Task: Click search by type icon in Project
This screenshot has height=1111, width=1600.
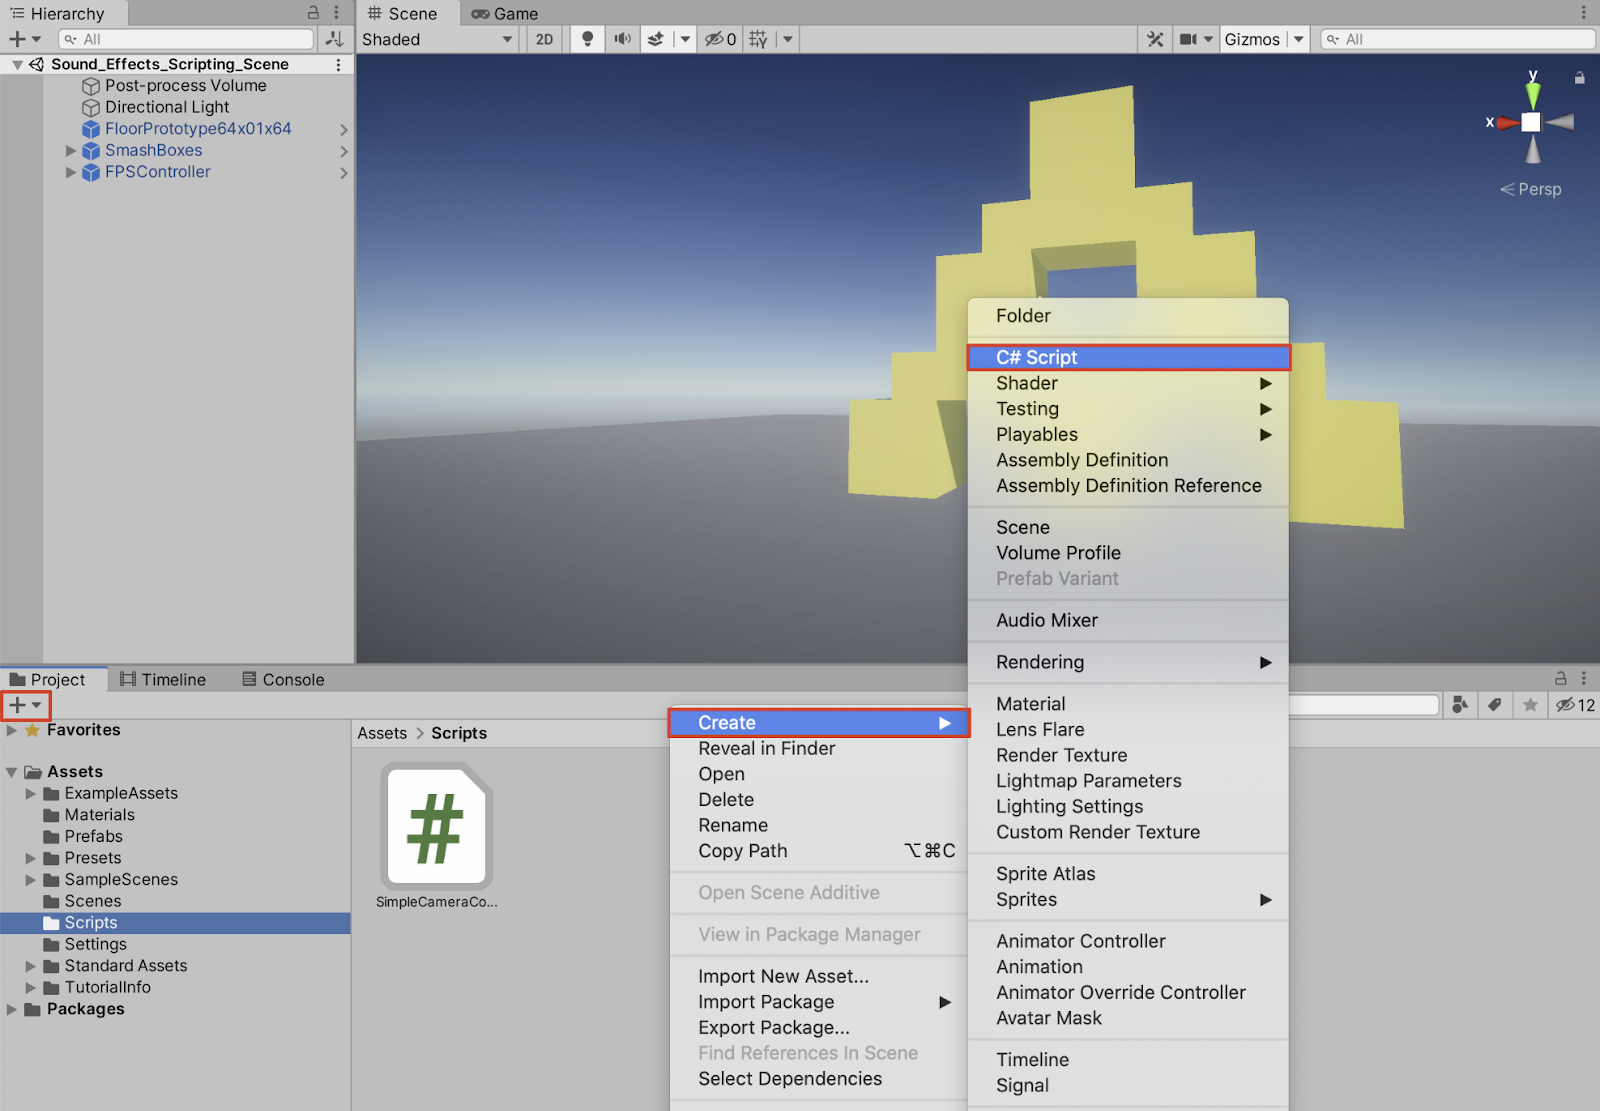Action: click(1460, 705)
